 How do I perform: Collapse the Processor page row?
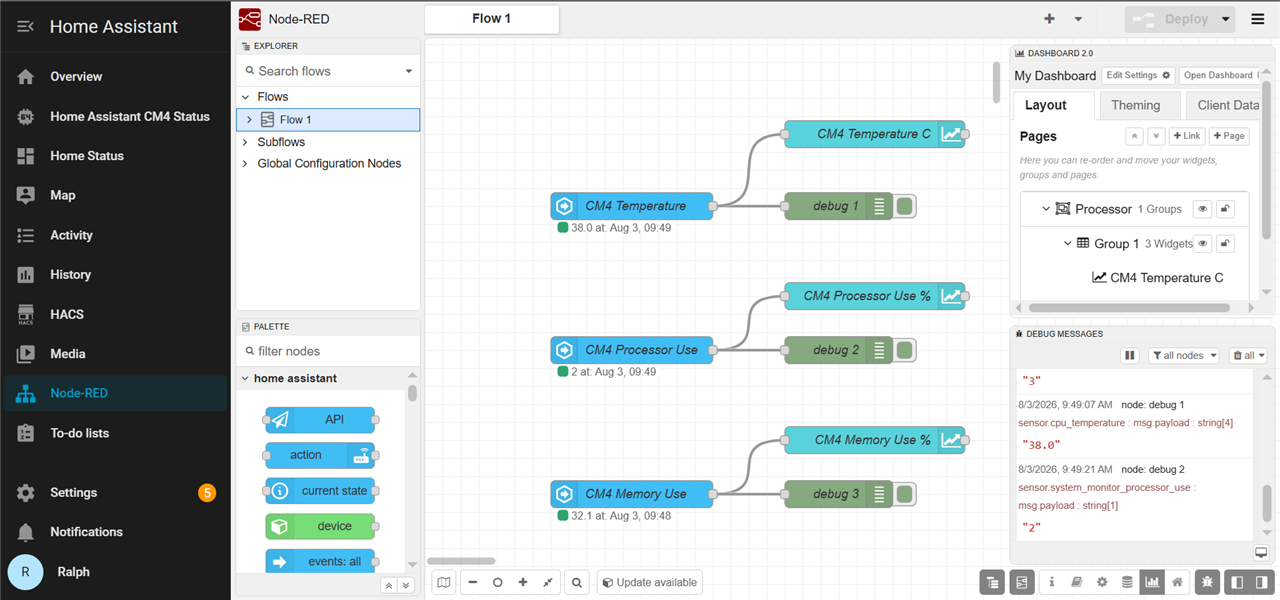pos(1046,209)
